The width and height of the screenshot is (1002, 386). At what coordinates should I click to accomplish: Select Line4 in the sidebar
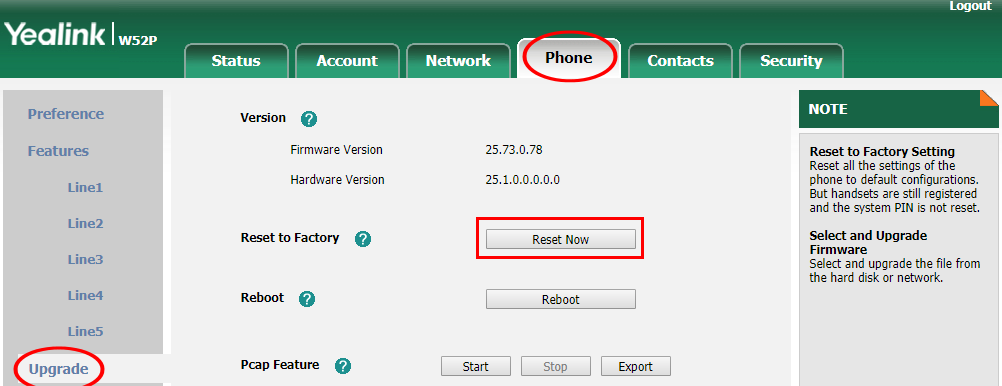point(85,295)
